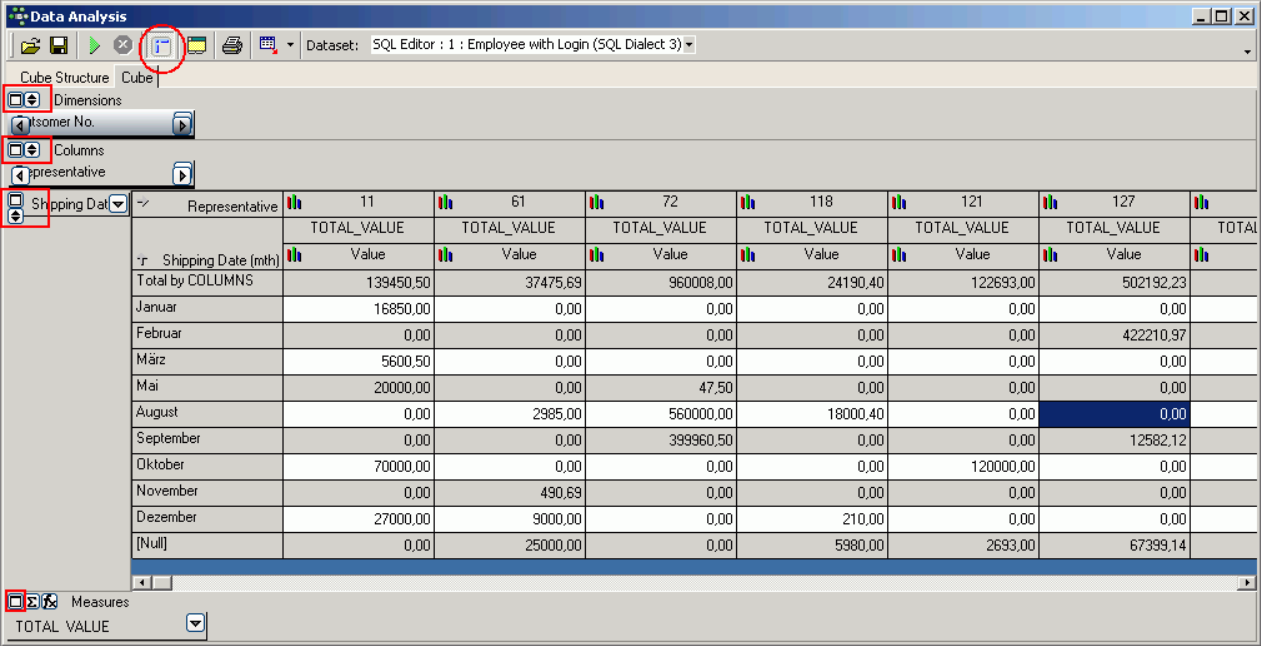Click the circled panel toggle toolbar icon

point(162,45)
